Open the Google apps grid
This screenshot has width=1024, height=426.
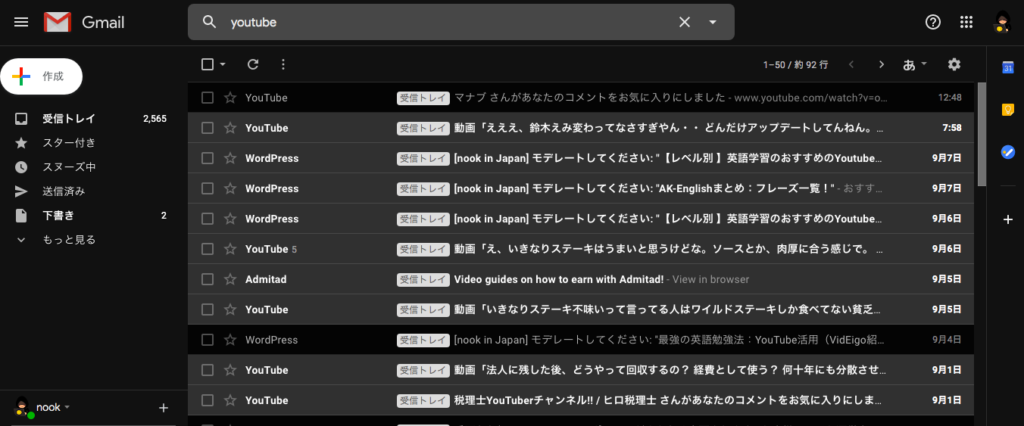tap(967, 22)
